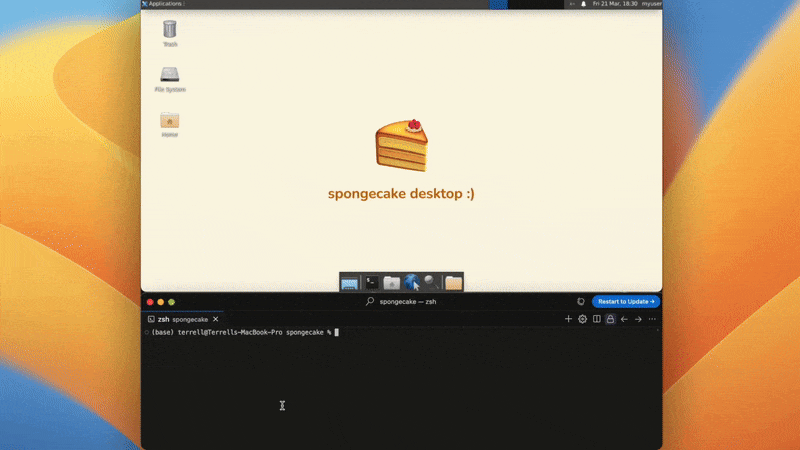This screenshot has height=450, width=800.
Task: Open the more actions ellipsis menu
Action: [652, 319]
